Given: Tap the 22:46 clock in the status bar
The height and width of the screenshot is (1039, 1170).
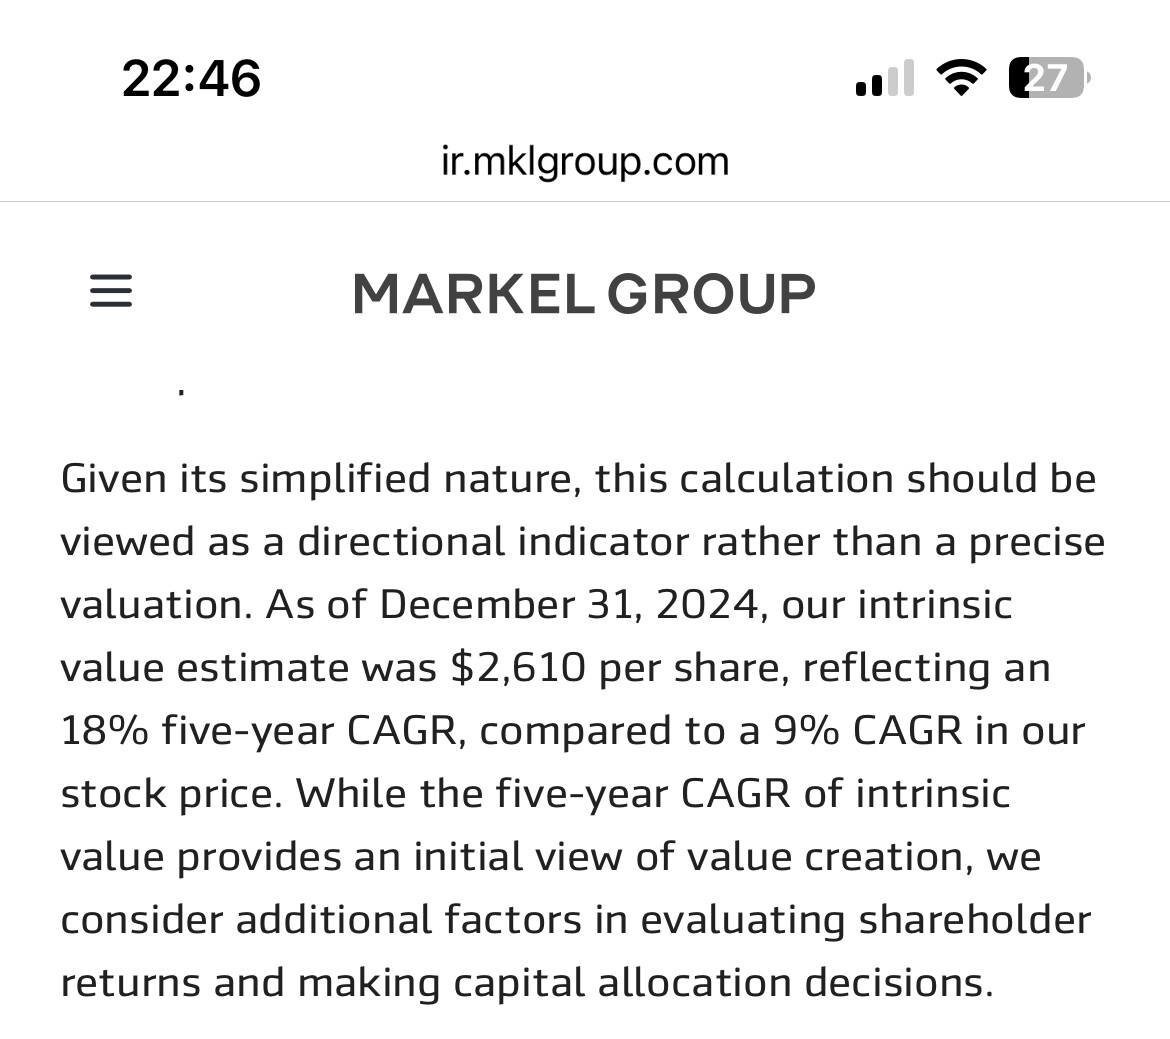Looking at the screenshot, I should 192,78.
